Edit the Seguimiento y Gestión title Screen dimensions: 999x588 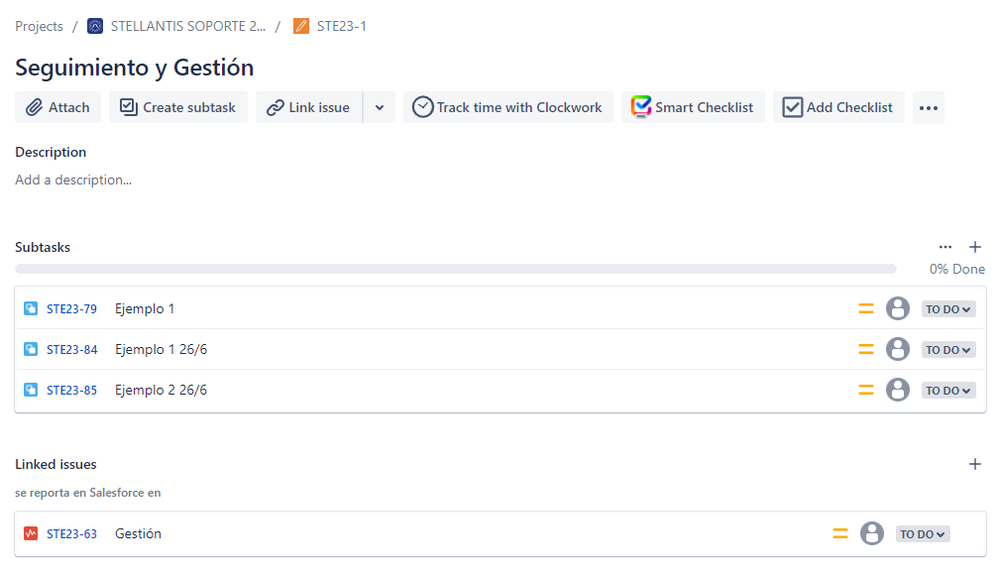[x=134, y=68]
